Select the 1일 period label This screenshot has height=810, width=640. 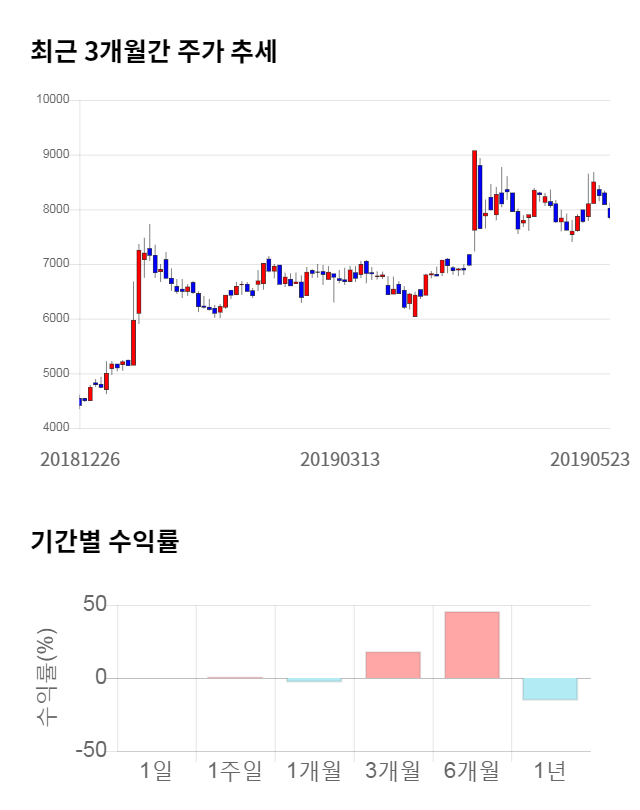click(x=157, y=771)
